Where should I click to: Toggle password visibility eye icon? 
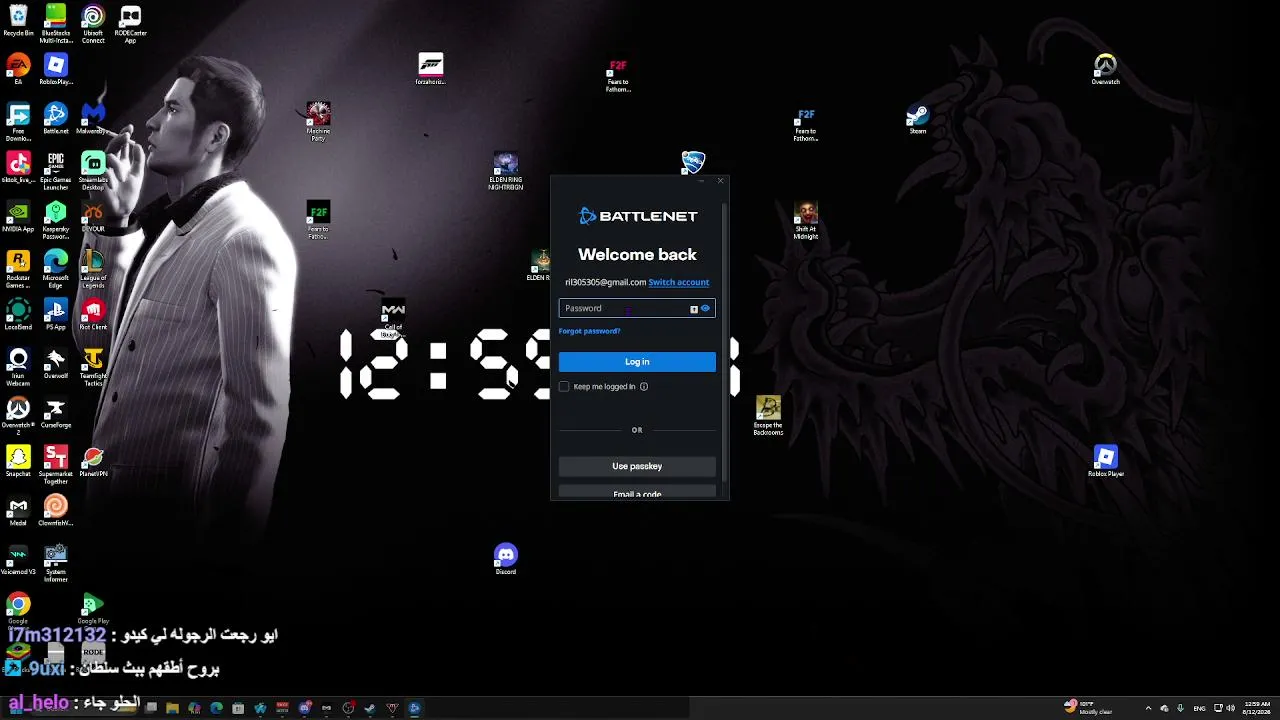coord(705,308)
